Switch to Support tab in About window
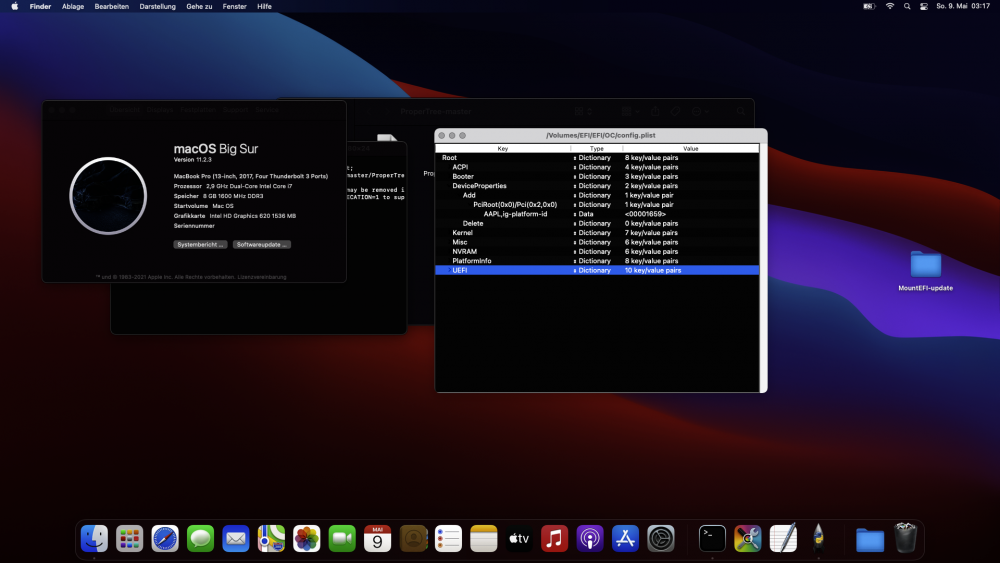 (235, 110)
